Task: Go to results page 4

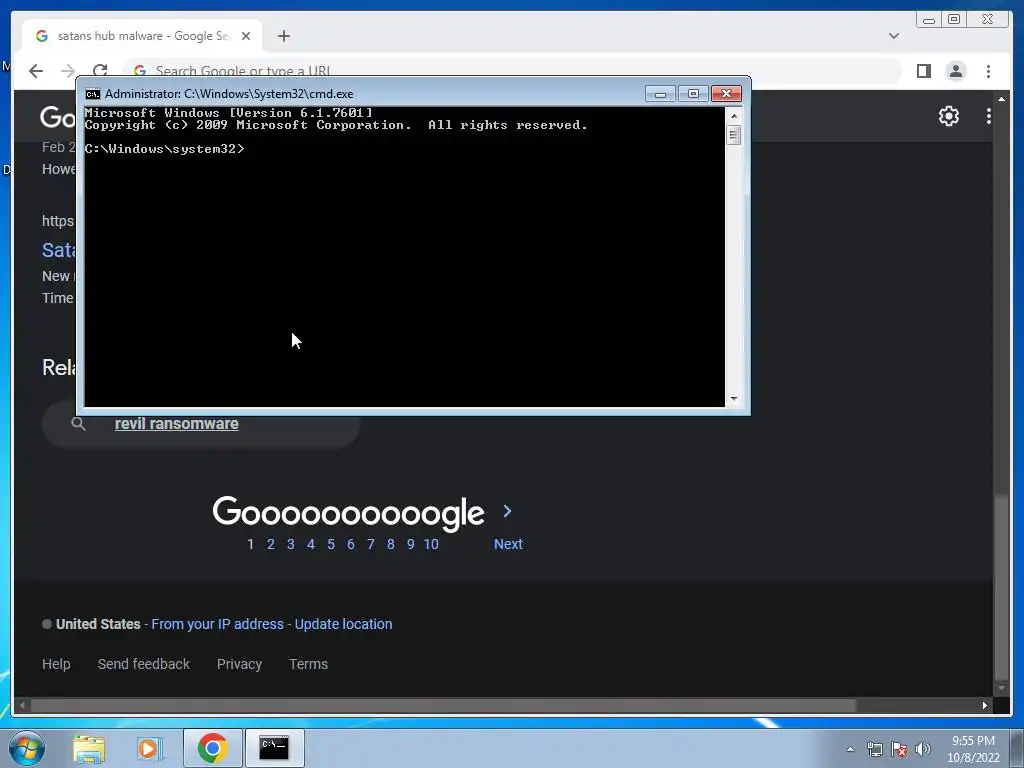Action: (x=311, y=544)
